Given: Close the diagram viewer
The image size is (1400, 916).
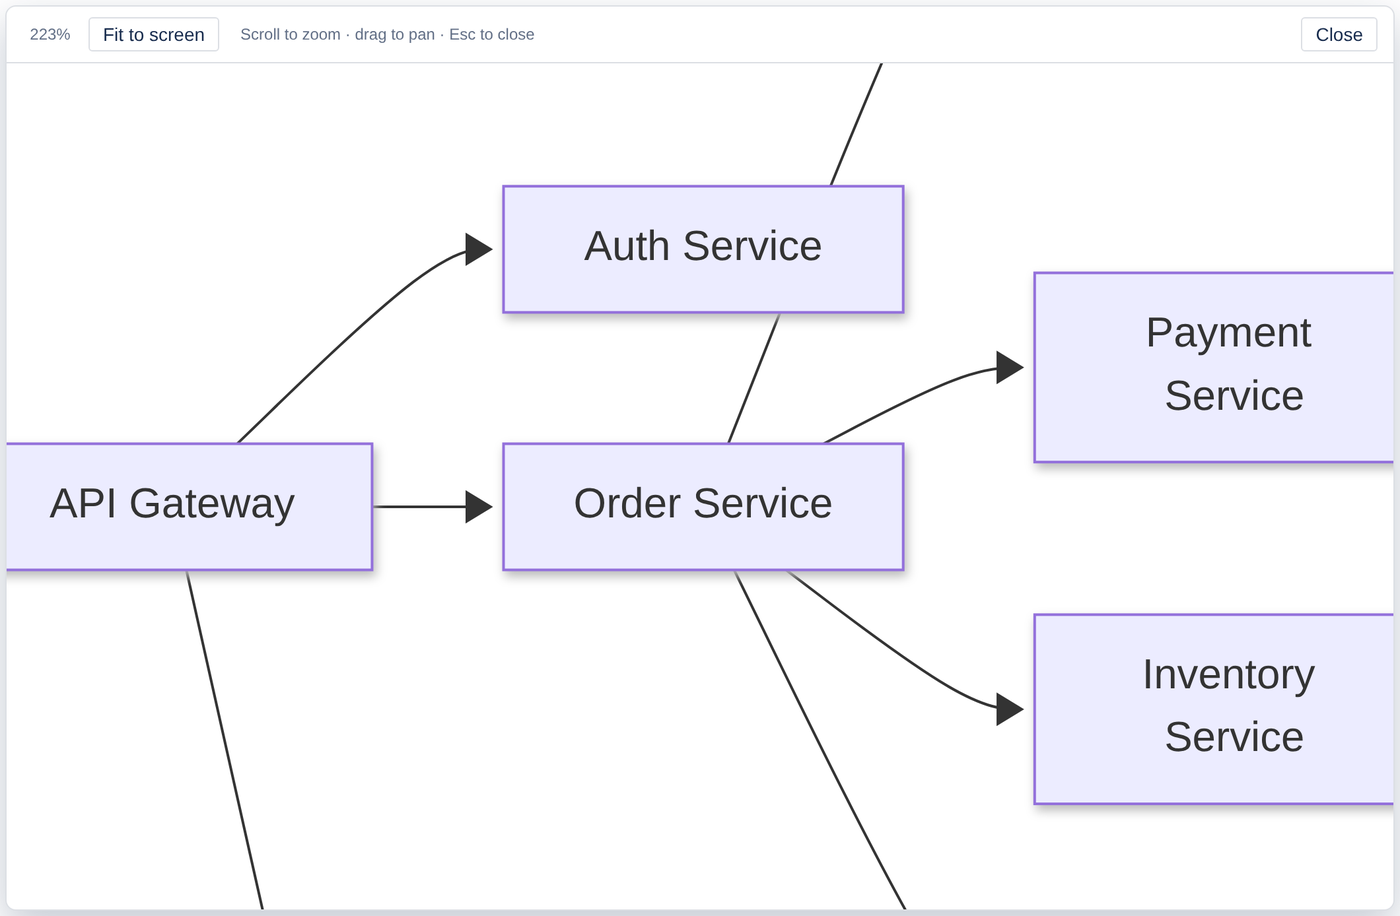Looking at the screenshot, I should [1339, 35].
